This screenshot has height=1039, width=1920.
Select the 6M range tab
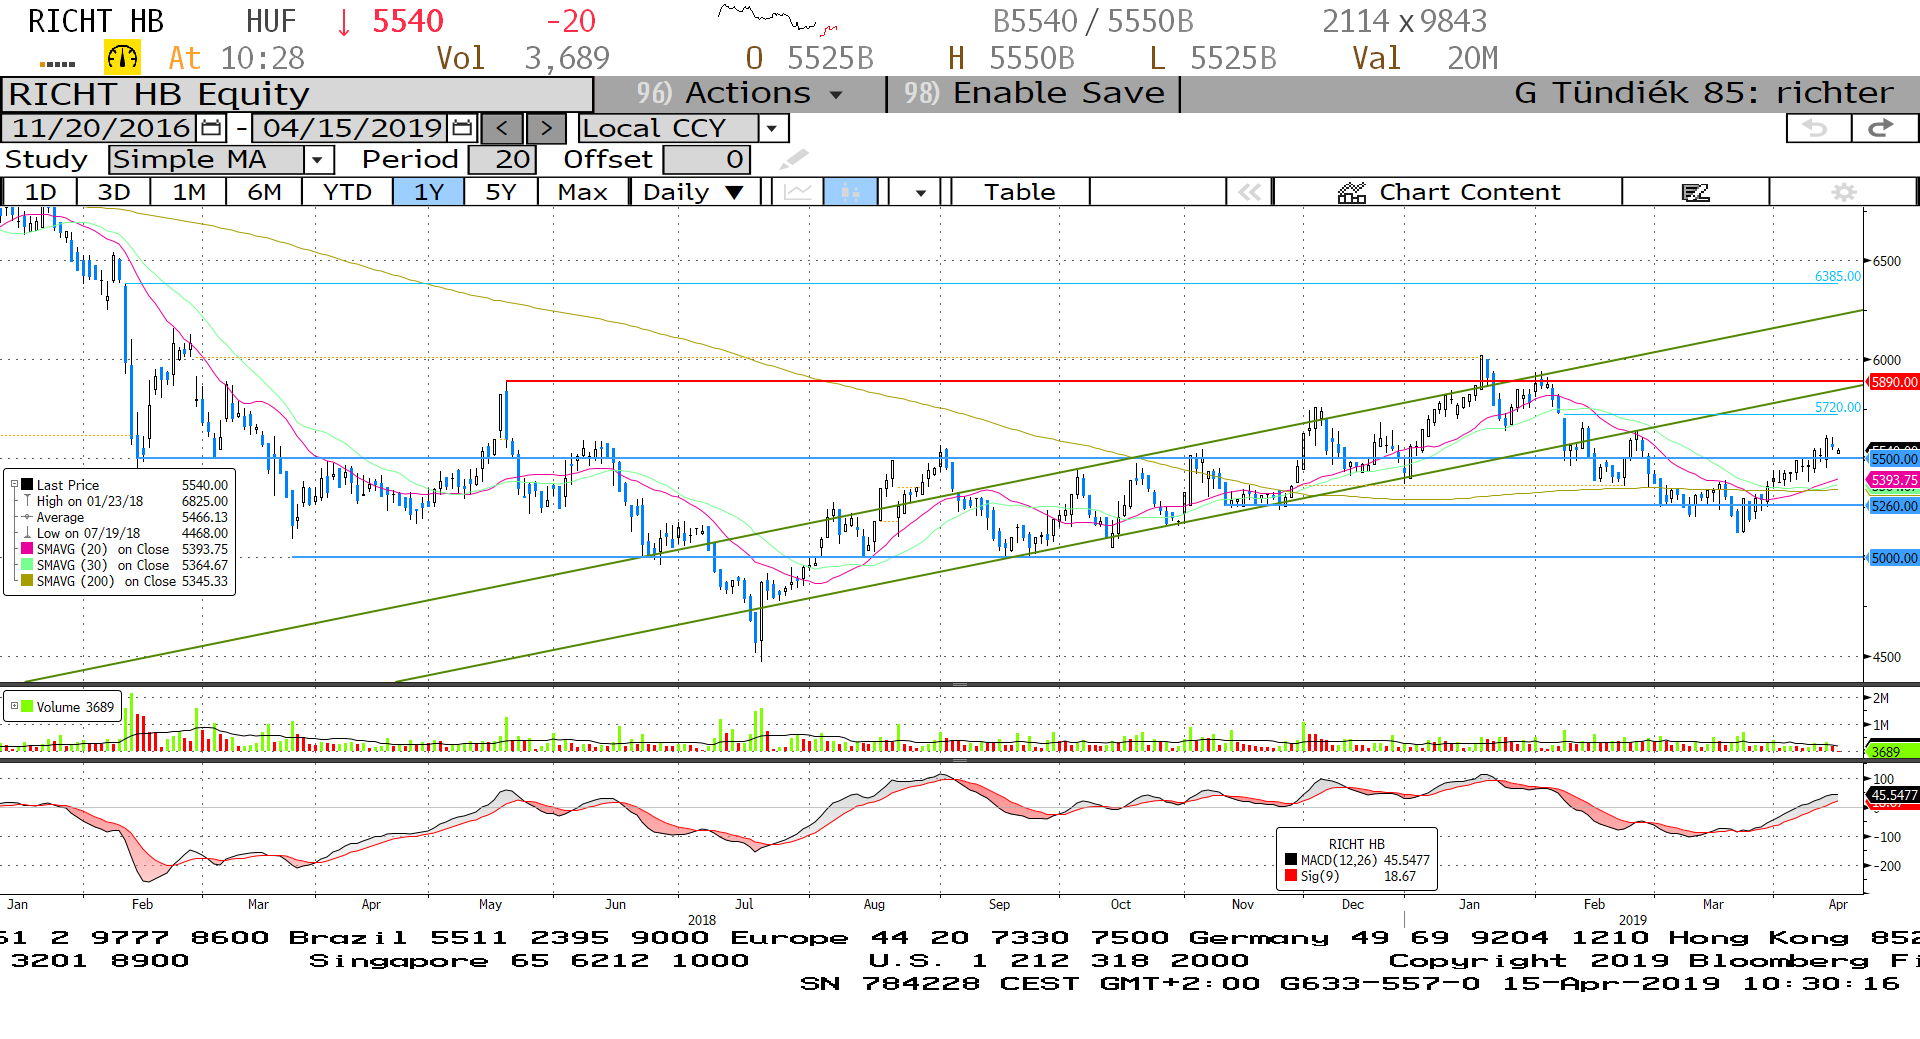pos(264,192)
